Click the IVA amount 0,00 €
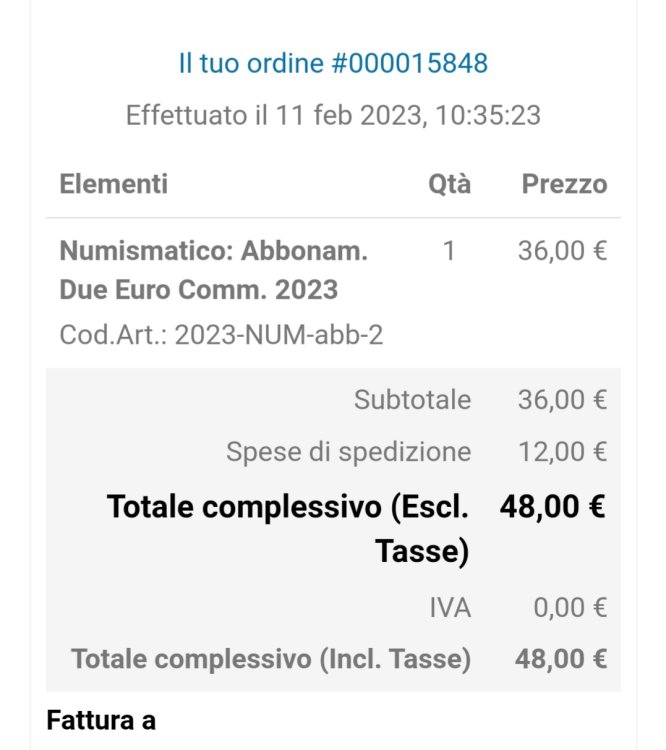This screenshot has width=666, height=750. 569,607
